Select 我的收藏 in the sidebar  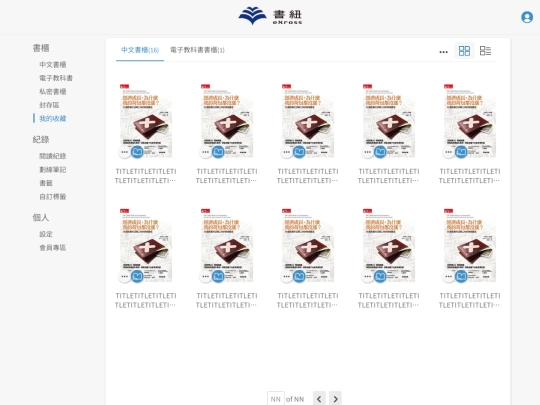pos(53,118)
